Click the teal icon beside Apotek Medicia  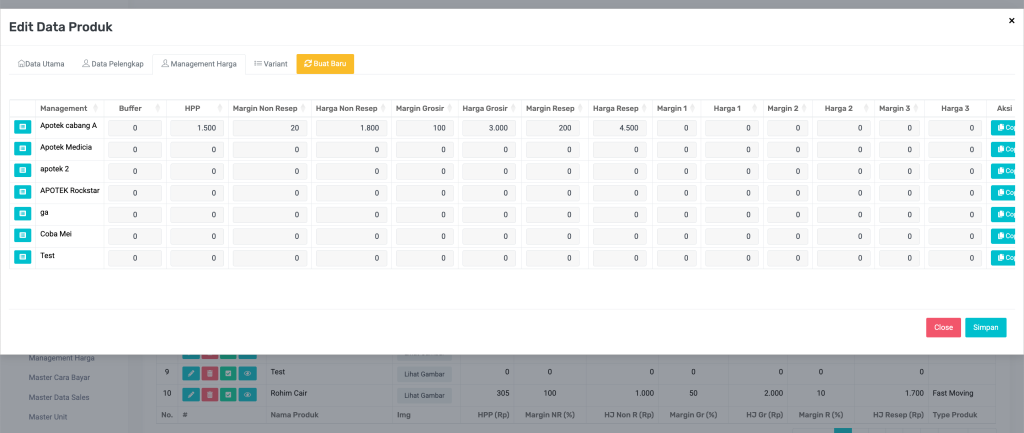coord(23,149)
